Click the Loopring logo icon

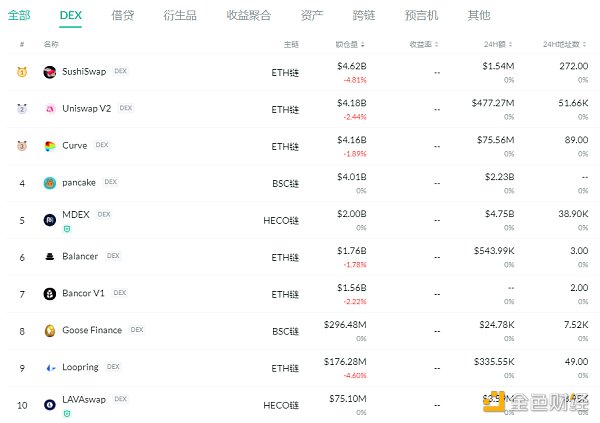click(x=50, y=368)
